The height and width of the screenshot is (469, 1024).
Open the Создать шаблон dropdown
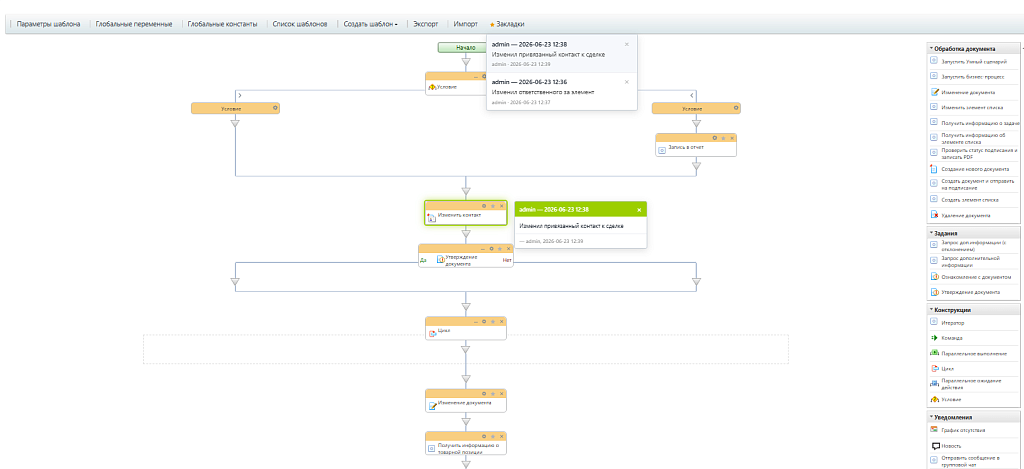[370, 24]
